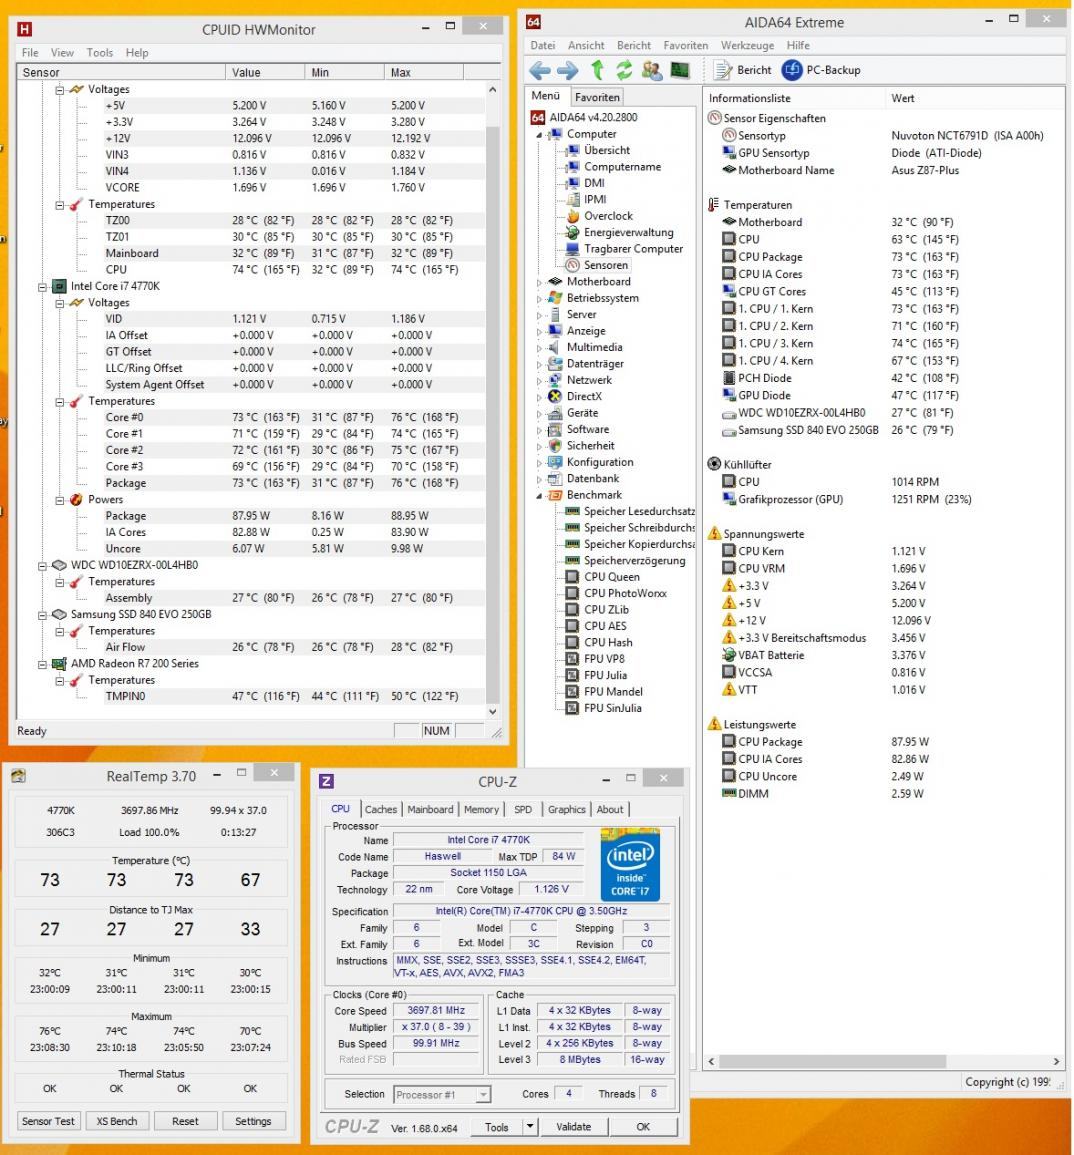Screen dimensions: 1074x1155
Task: Open the Bericht report toolbar button
Action: [744, 70]
